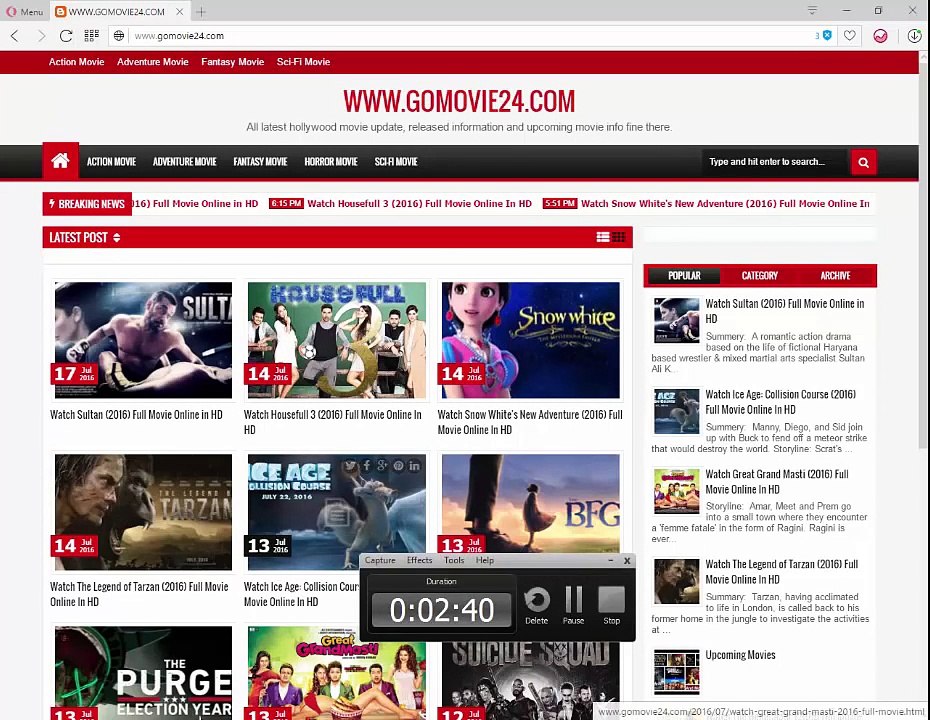Select the Archive sidebar tab
Image resolution: width=930 pixels, height=720 pixels.
tap(835, 276)
